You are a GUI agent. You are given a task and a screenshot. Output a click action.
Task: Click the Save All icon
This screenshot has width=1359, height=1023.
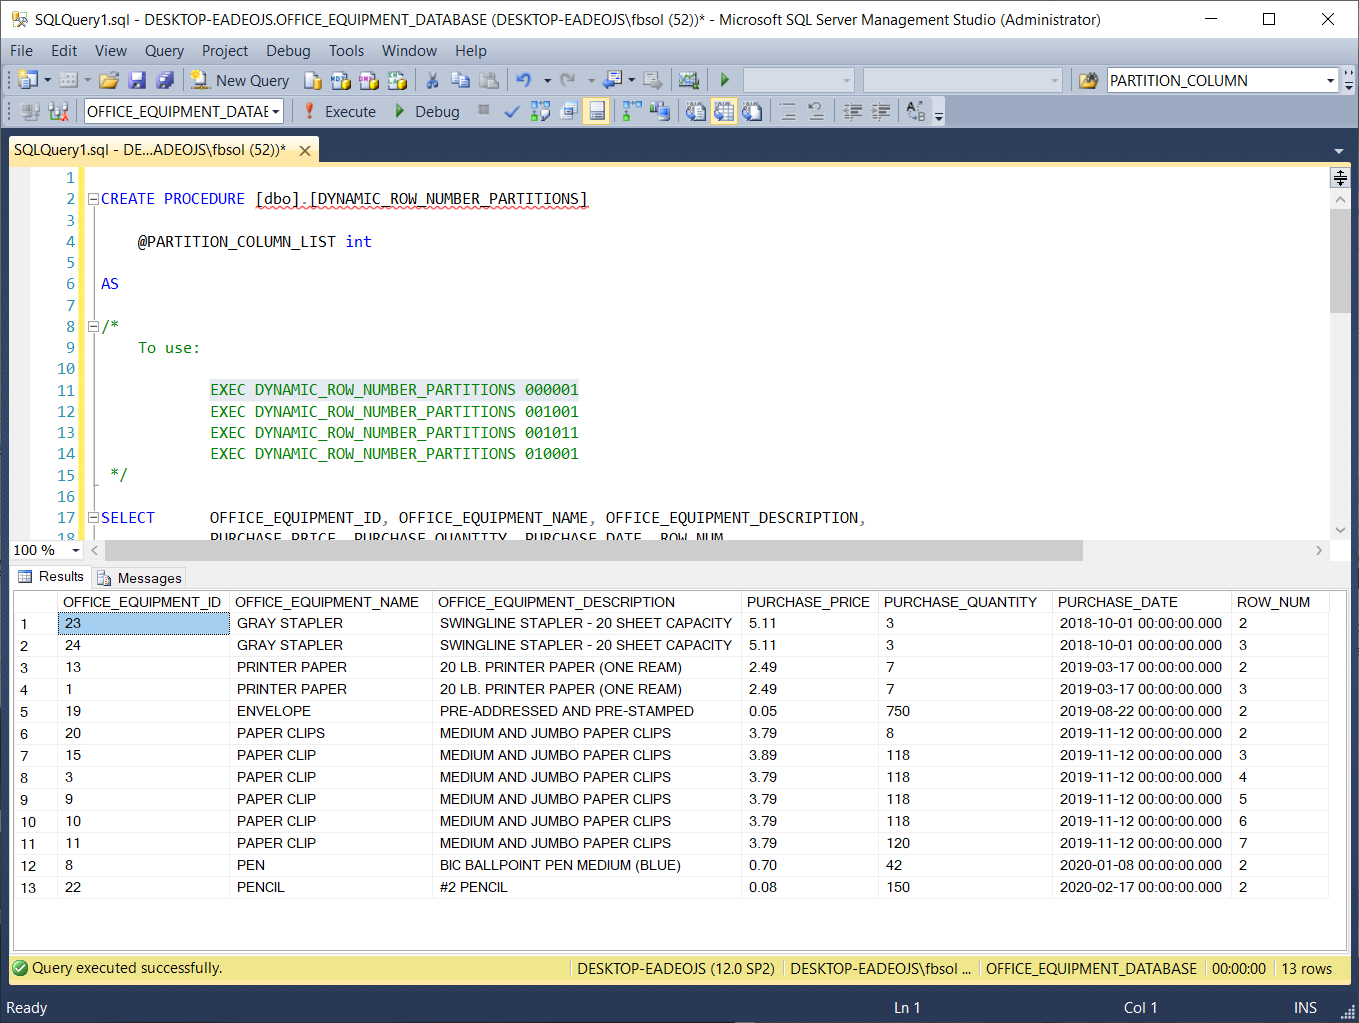[x=165, y=81]
